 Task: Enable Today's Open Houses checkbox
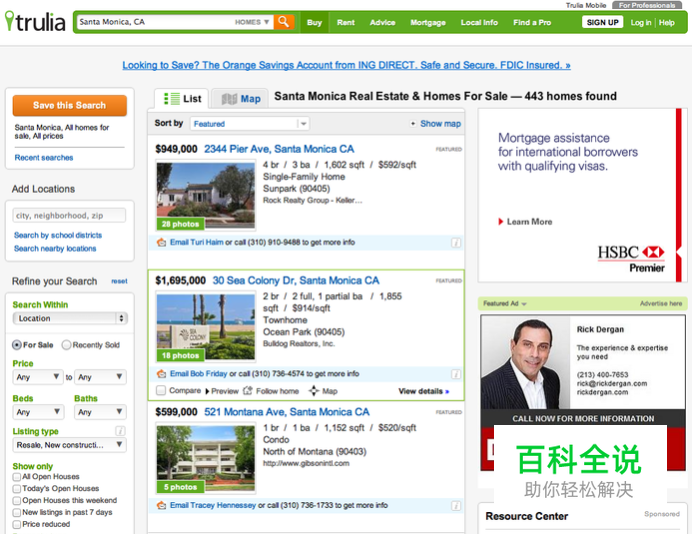click(x=17, y=489)
